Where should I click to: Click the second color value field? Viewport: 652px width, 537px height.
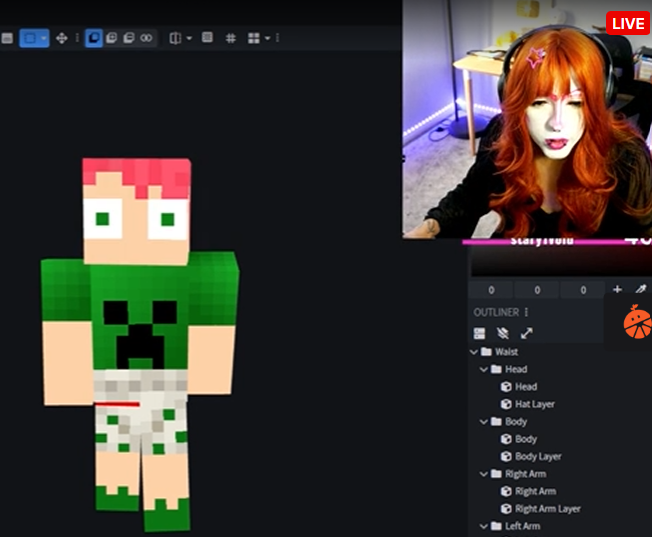click(537, 290)
